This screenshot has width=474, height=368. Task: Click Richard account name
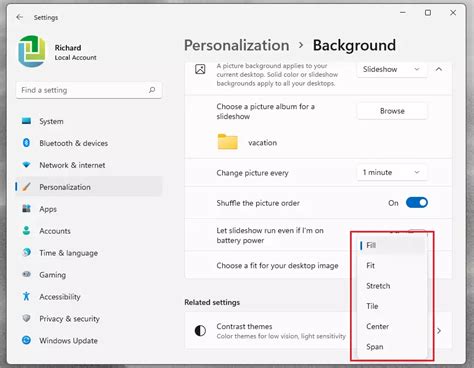pos(68,48)
